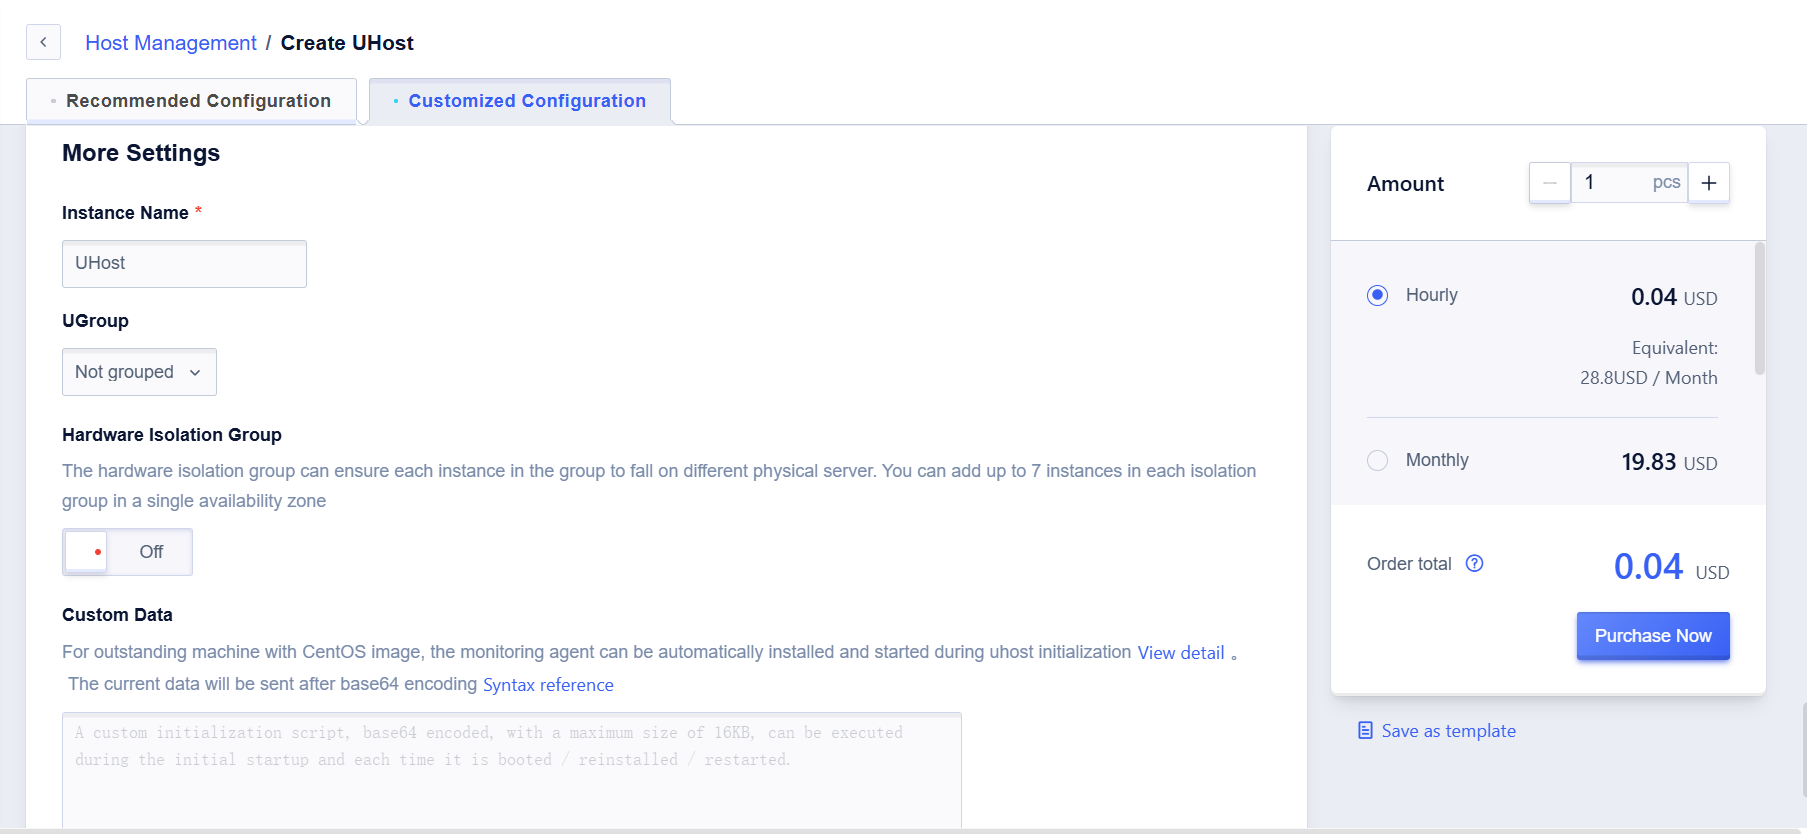Screen dimensions: 1807x834
Task: Open the UGroup Not grouped dropdown
Action: (139, 372)
